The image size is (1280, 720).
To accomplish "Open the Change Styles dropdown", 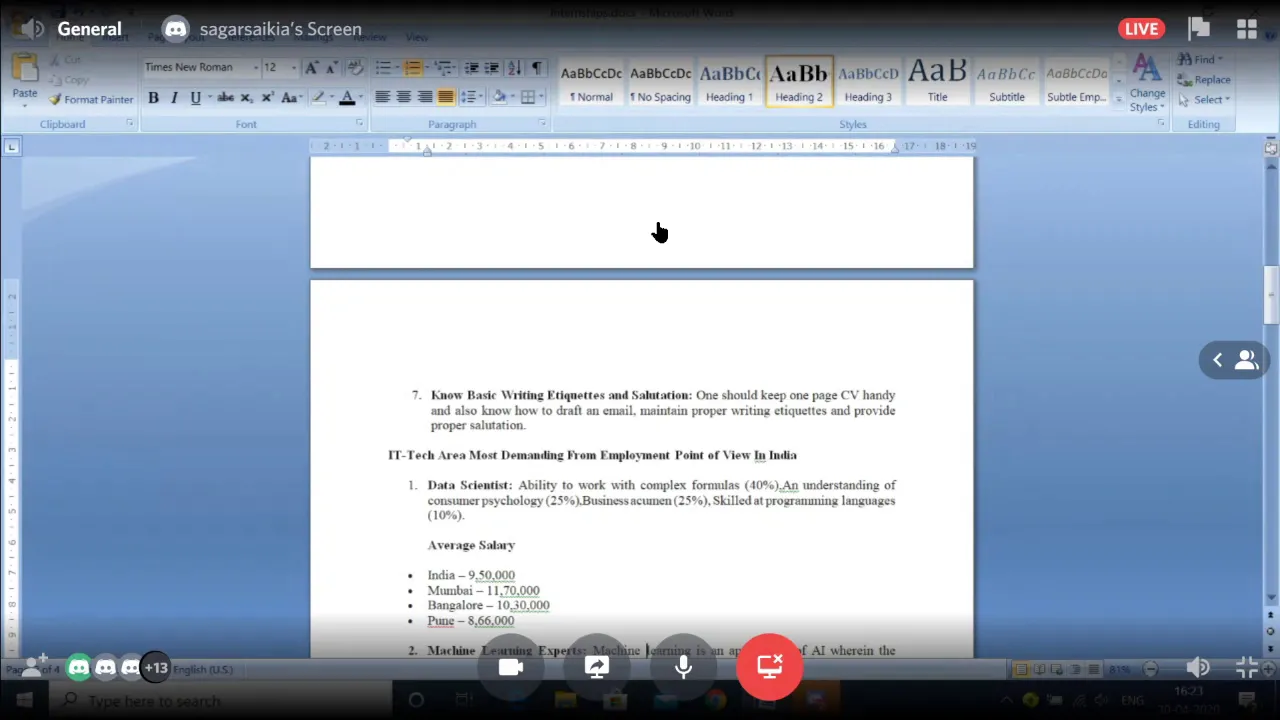I will [x=1147, y=83].
